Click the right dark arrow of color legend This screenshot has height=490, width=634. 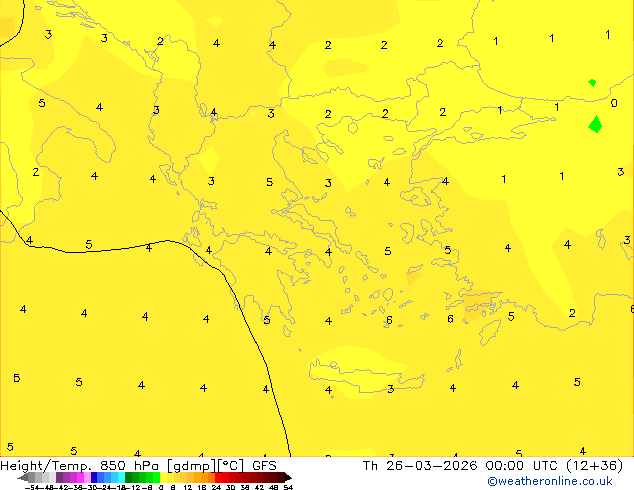click(x=287, y=477)
